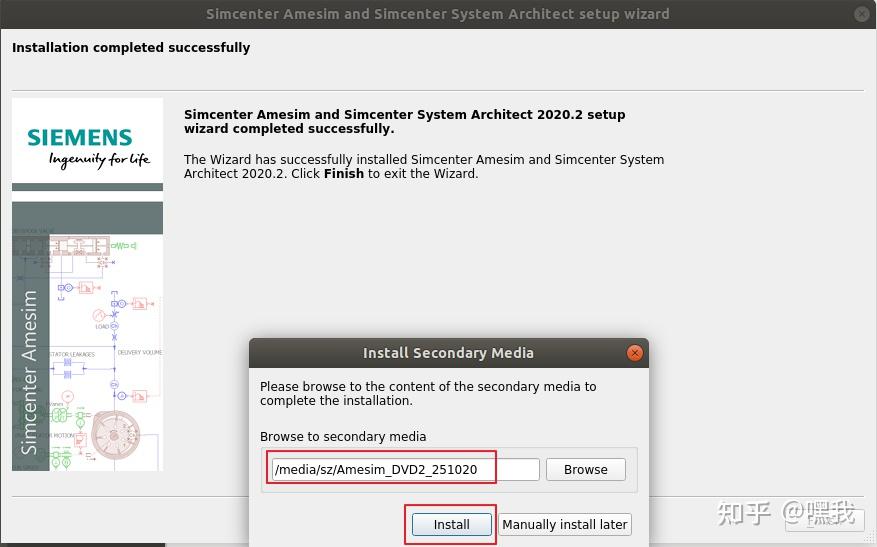Click the Install Secondary Media title bar
This screenshot has height=547, width=877.
(x=448, y=353)
